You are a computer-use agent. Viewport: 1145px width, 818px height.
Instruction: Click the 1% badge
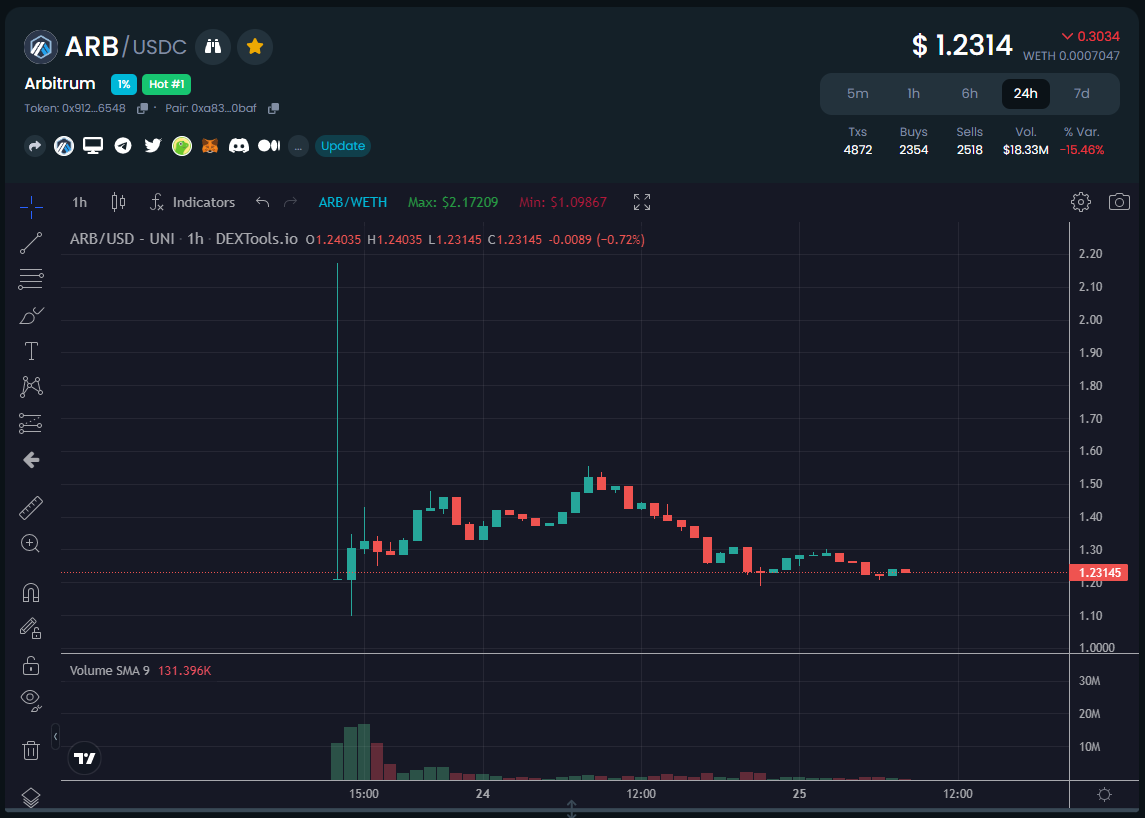(124, 84)
